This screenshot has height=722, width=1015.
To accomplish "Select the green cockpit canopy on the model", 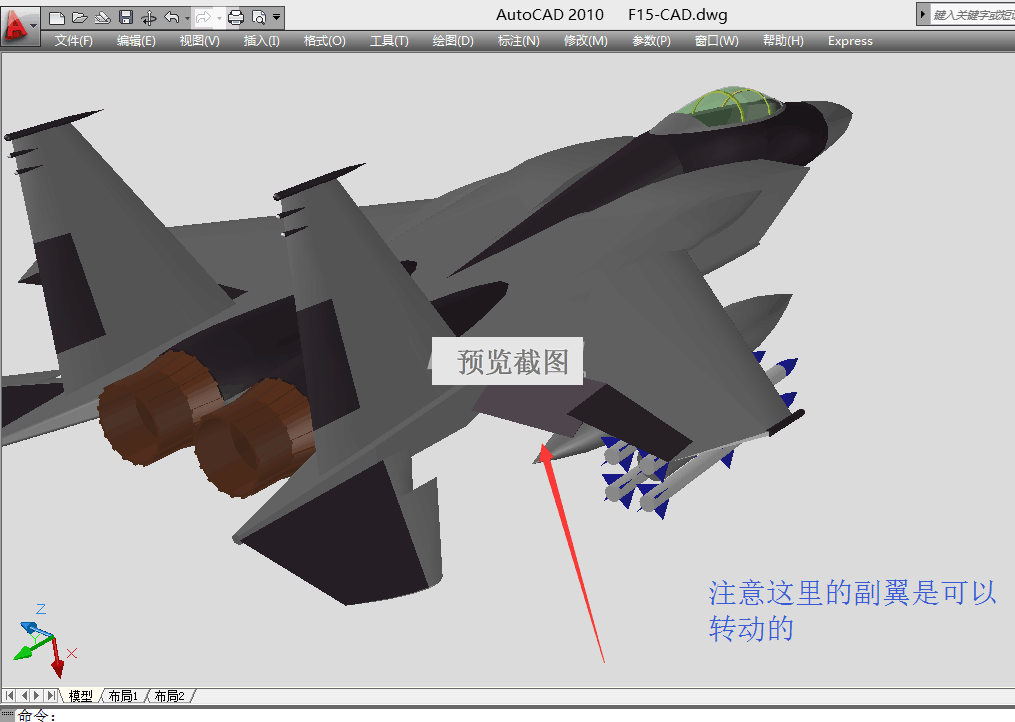I will 730,106.
